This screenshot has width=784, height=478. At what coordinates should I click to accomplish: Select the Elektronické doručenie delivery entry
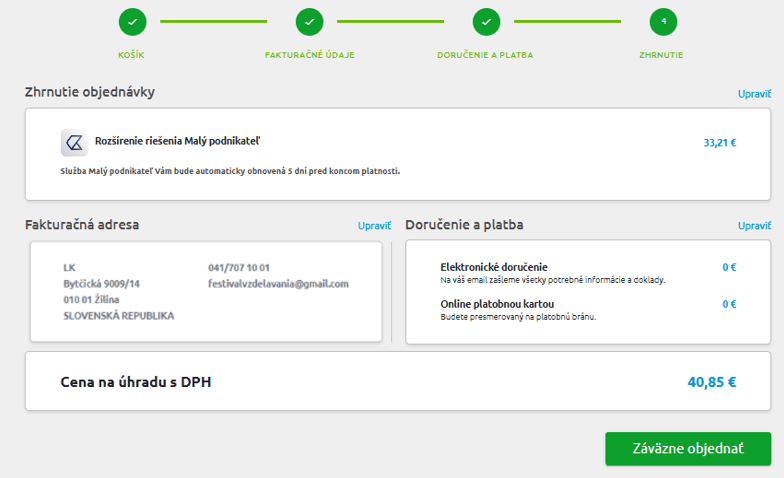[x=493, y=267]
